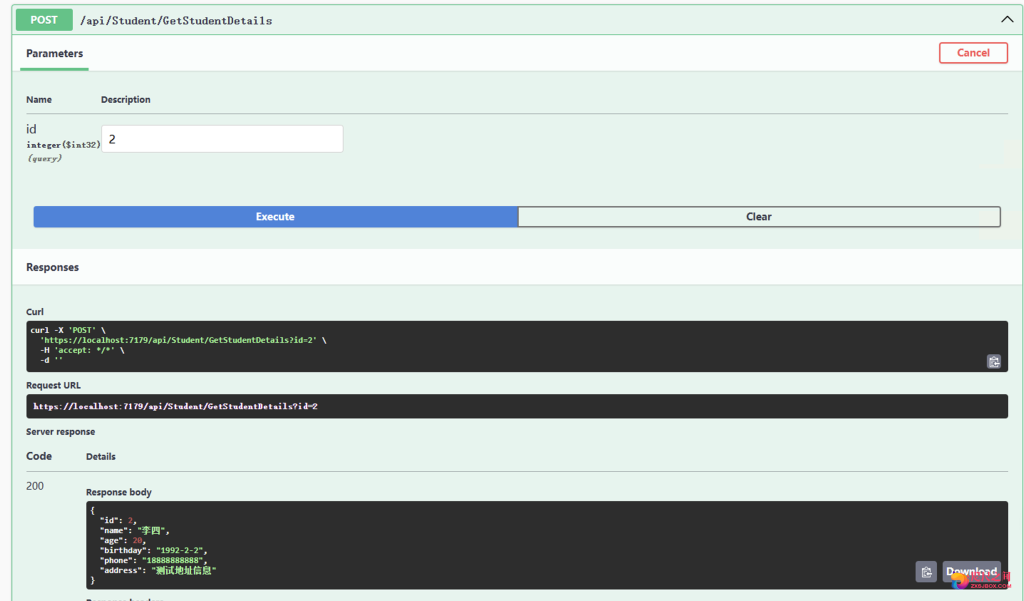Viewport: 1024px width, 601px height.
Task: Click the "address" line in response body
Action: tap(157, 570)
